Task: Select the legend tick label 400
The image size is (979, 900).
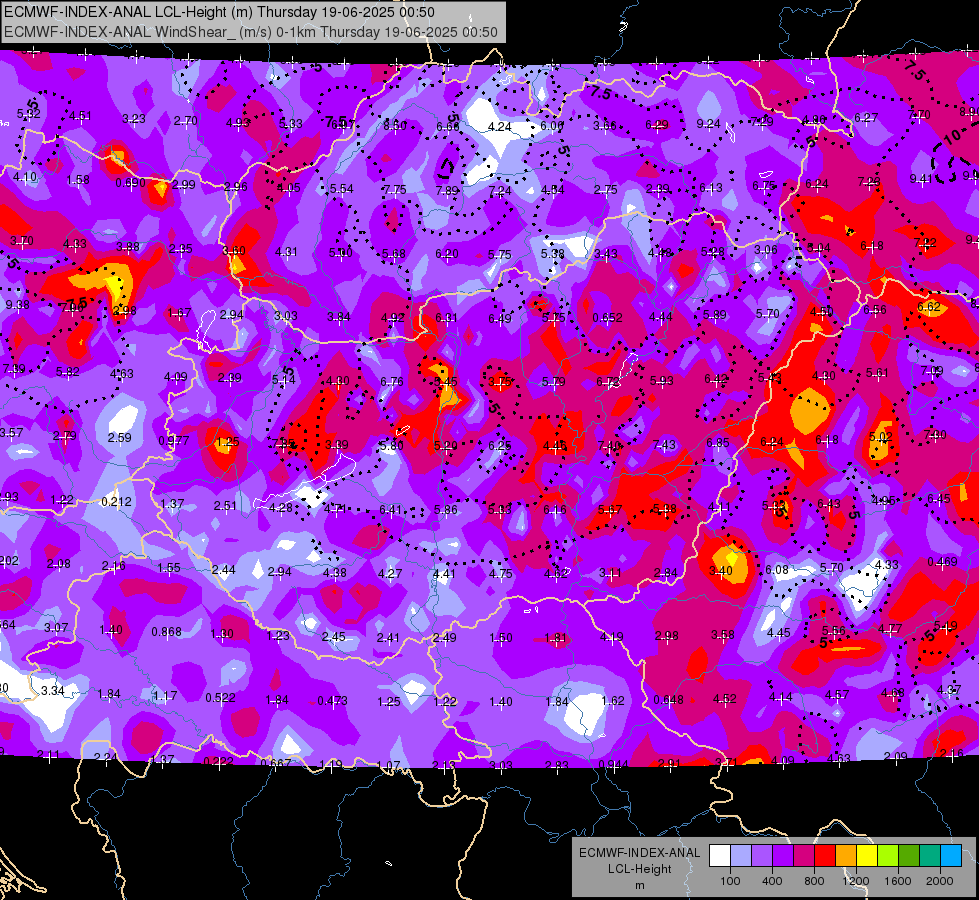Action: 772,881
